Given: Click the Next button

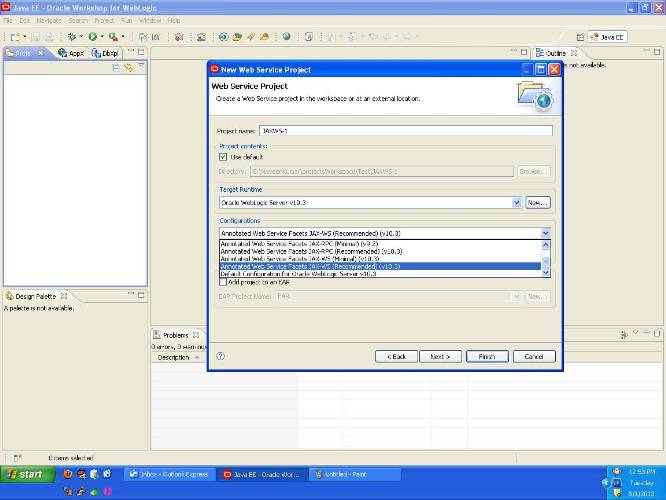Looking at the screenshot, I should pyautogui.click(x=440, y=356).
